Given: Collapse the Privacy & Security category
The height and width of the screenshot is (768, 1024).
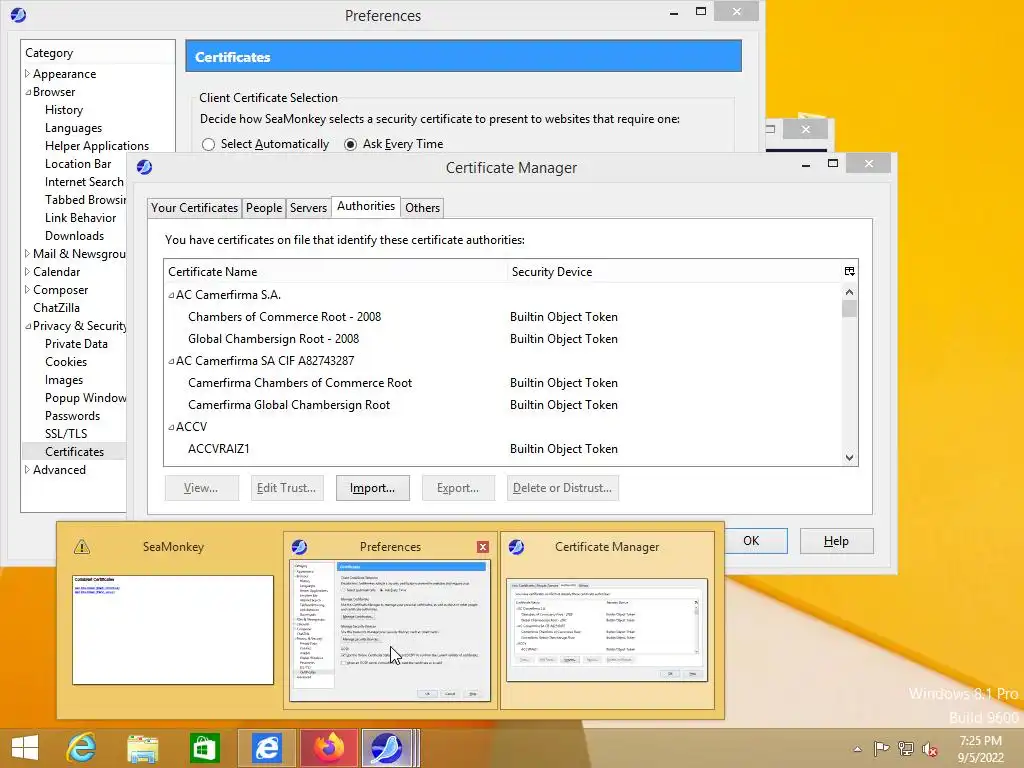Looking at the screenshot, I should pyautogui.click(x=27, y=326).
